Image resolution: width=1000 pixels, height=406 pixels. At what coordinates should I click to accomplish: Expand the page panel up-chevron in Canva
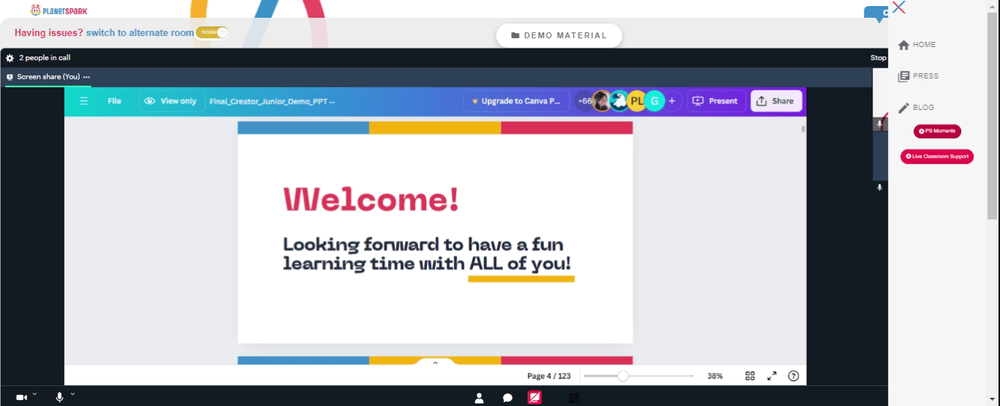pos(436,363)
